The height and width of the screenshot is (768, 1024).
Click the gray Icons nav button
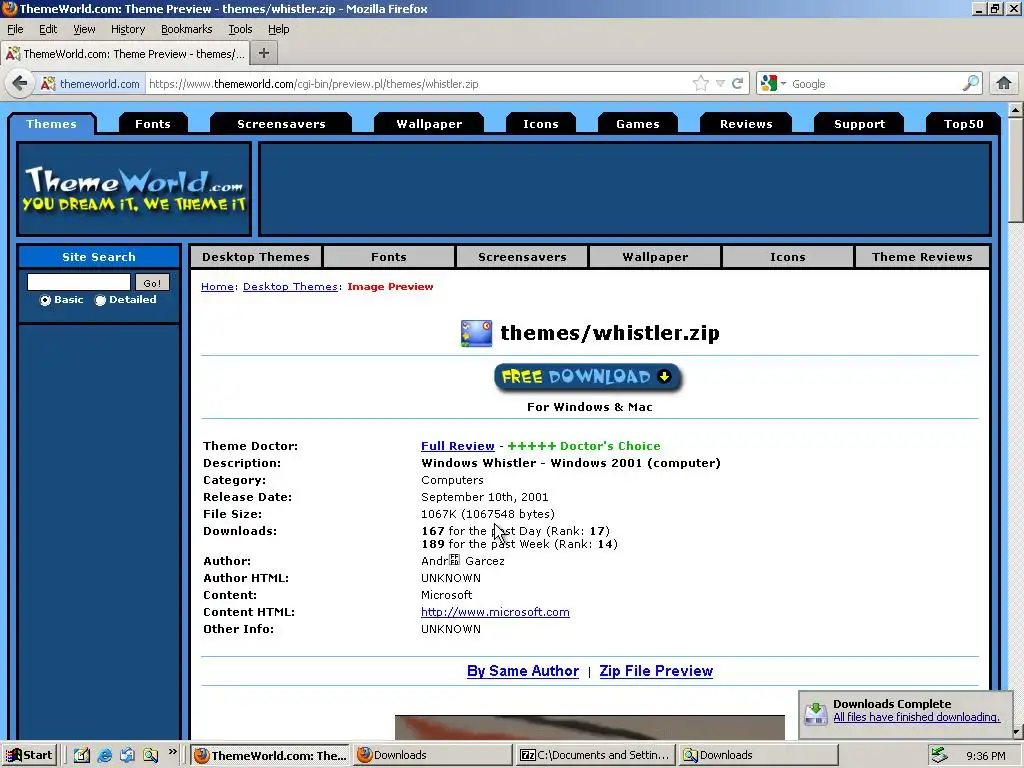788,257
